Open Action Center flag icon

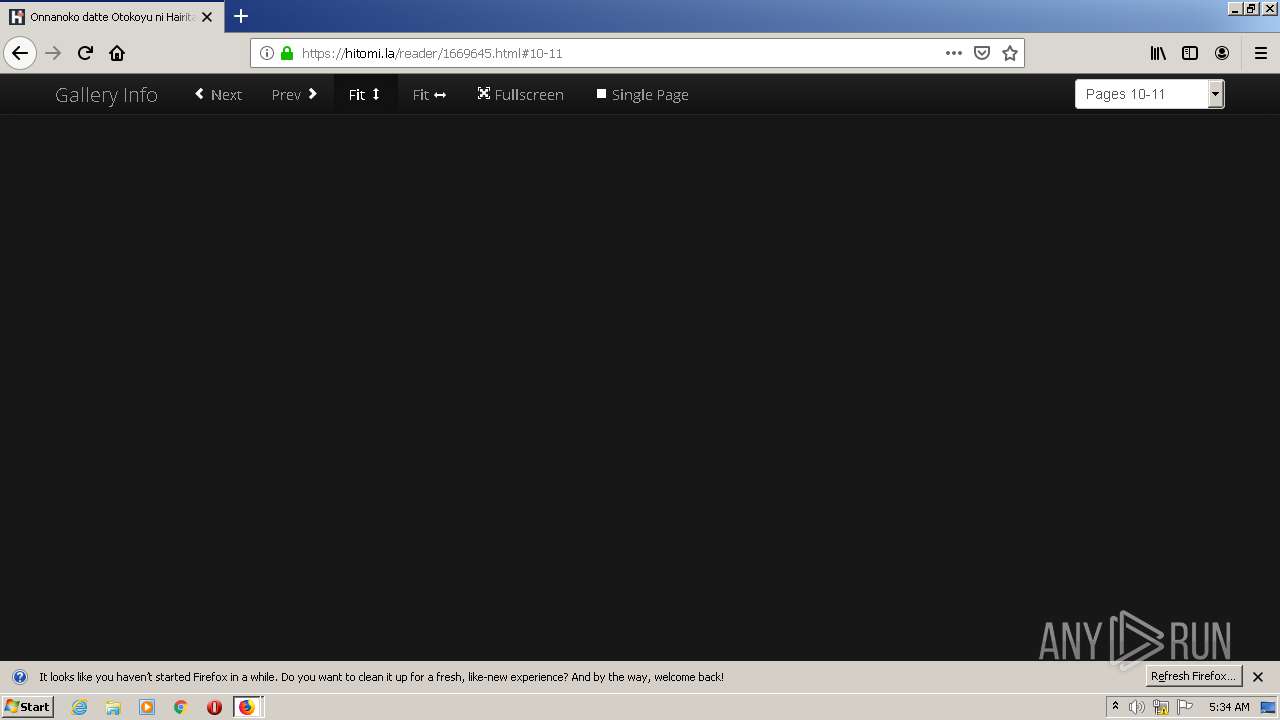click(1185, 707)
